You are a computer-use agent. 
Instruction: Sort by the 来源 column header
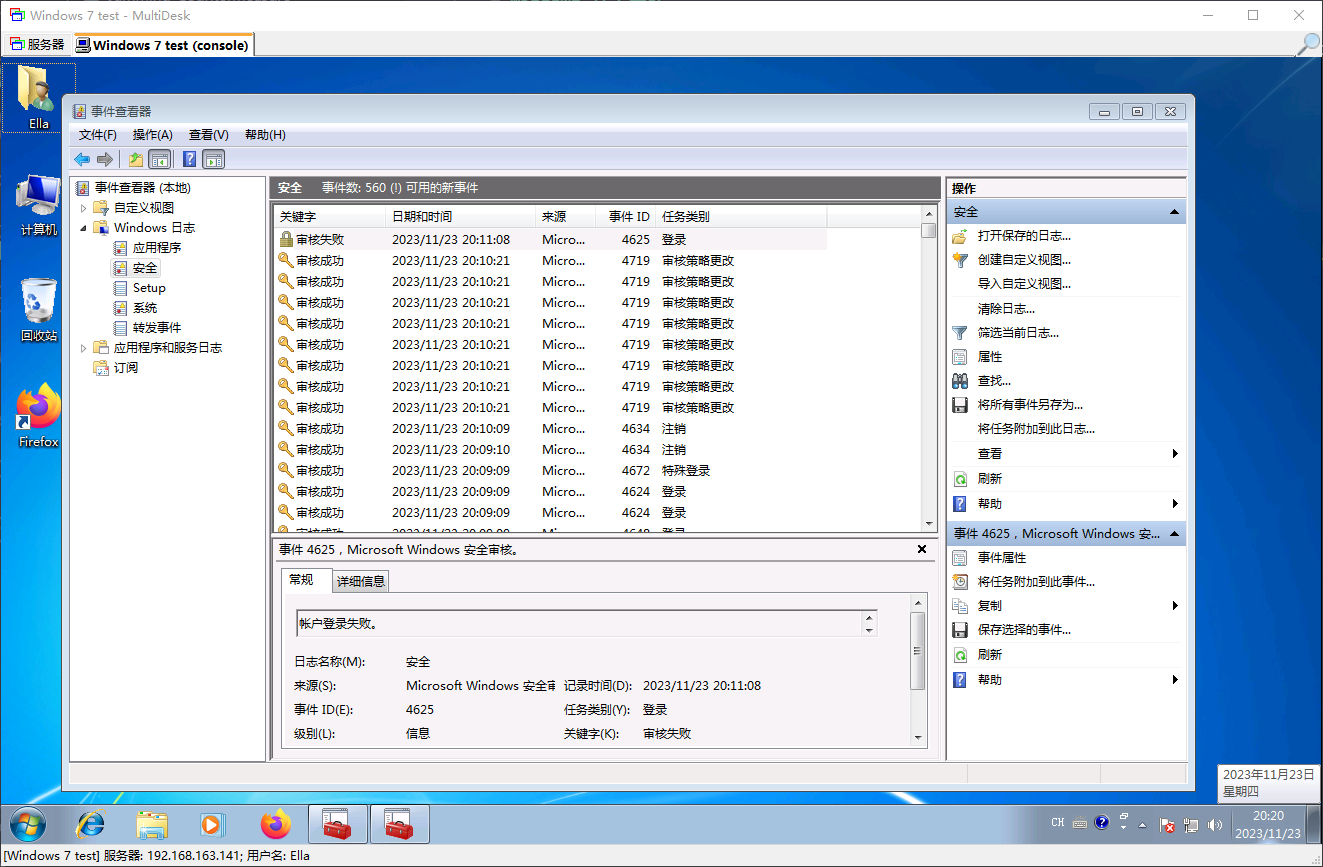(x=566, y=217)
